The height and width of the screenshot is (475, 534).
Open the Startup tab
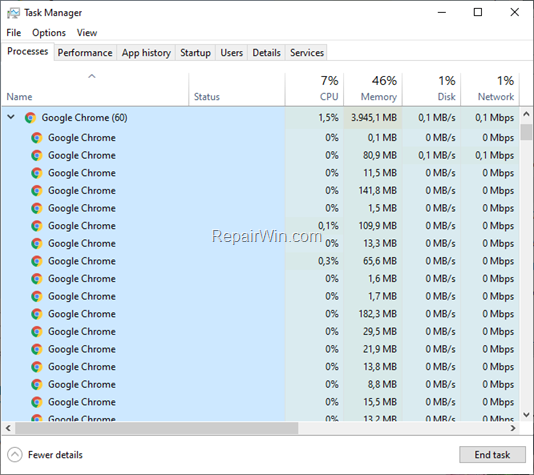(x=195, y=53)
